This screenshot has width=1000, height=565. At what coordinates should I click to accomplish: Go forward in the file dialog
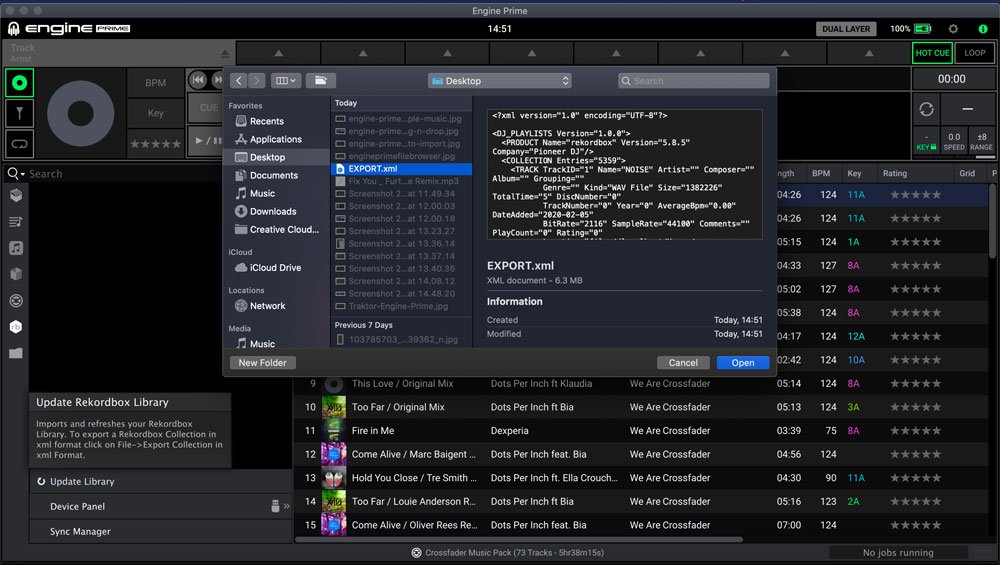[256, 80]
